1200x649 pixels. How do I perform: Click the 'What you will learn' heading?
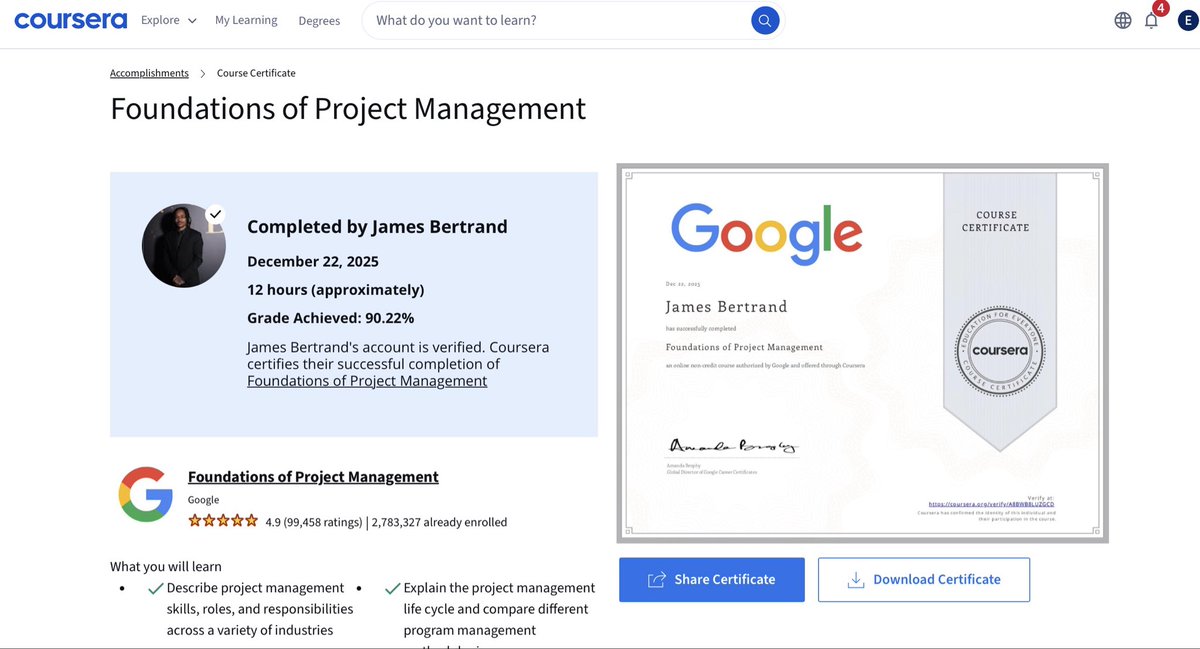click(x=166, y=566)
